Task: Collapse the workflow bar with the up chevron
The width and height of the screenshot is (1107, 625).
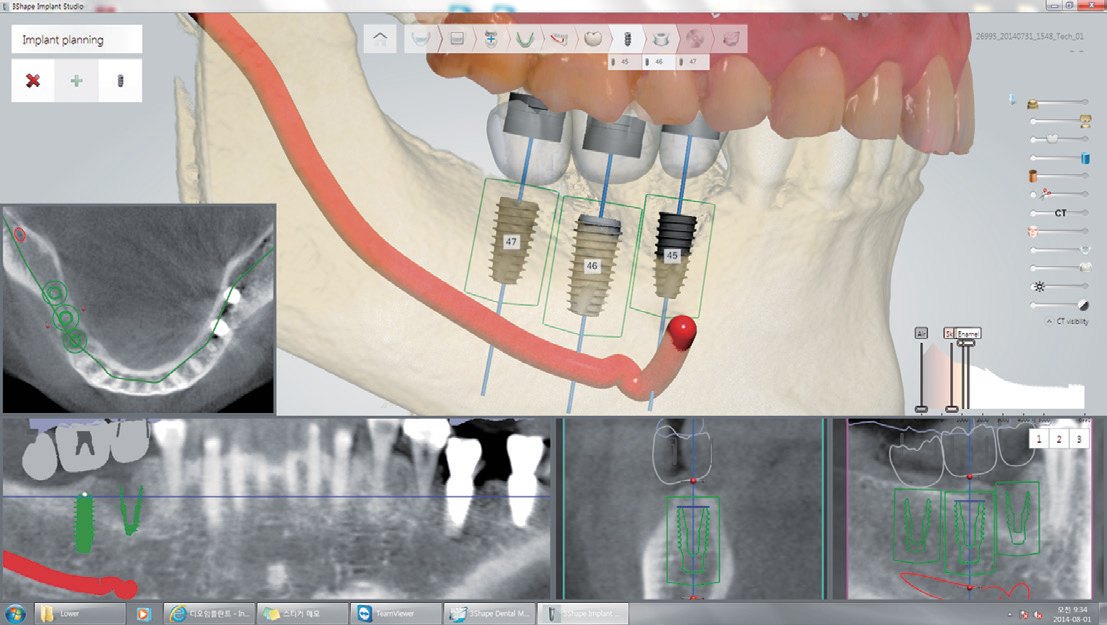Action: [x=380, y=38]
